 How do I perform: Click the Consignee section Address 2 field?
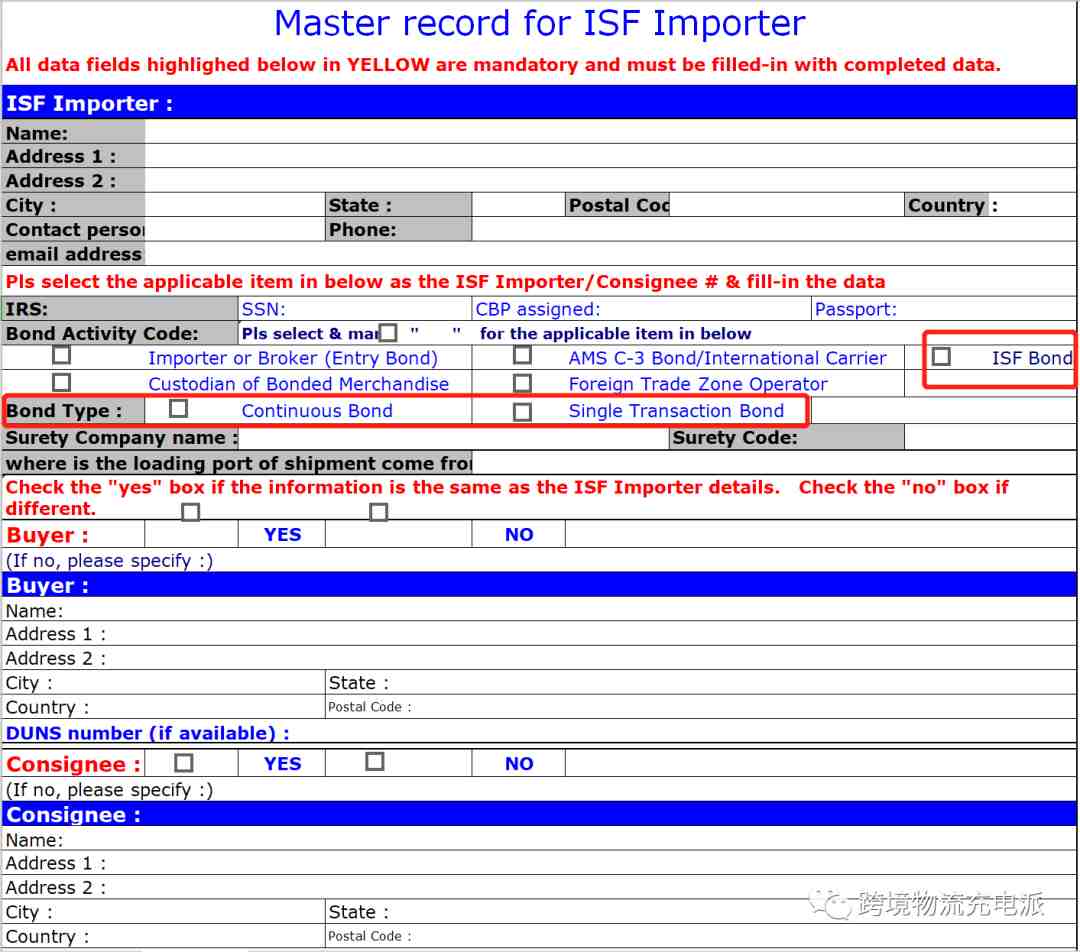539,887
